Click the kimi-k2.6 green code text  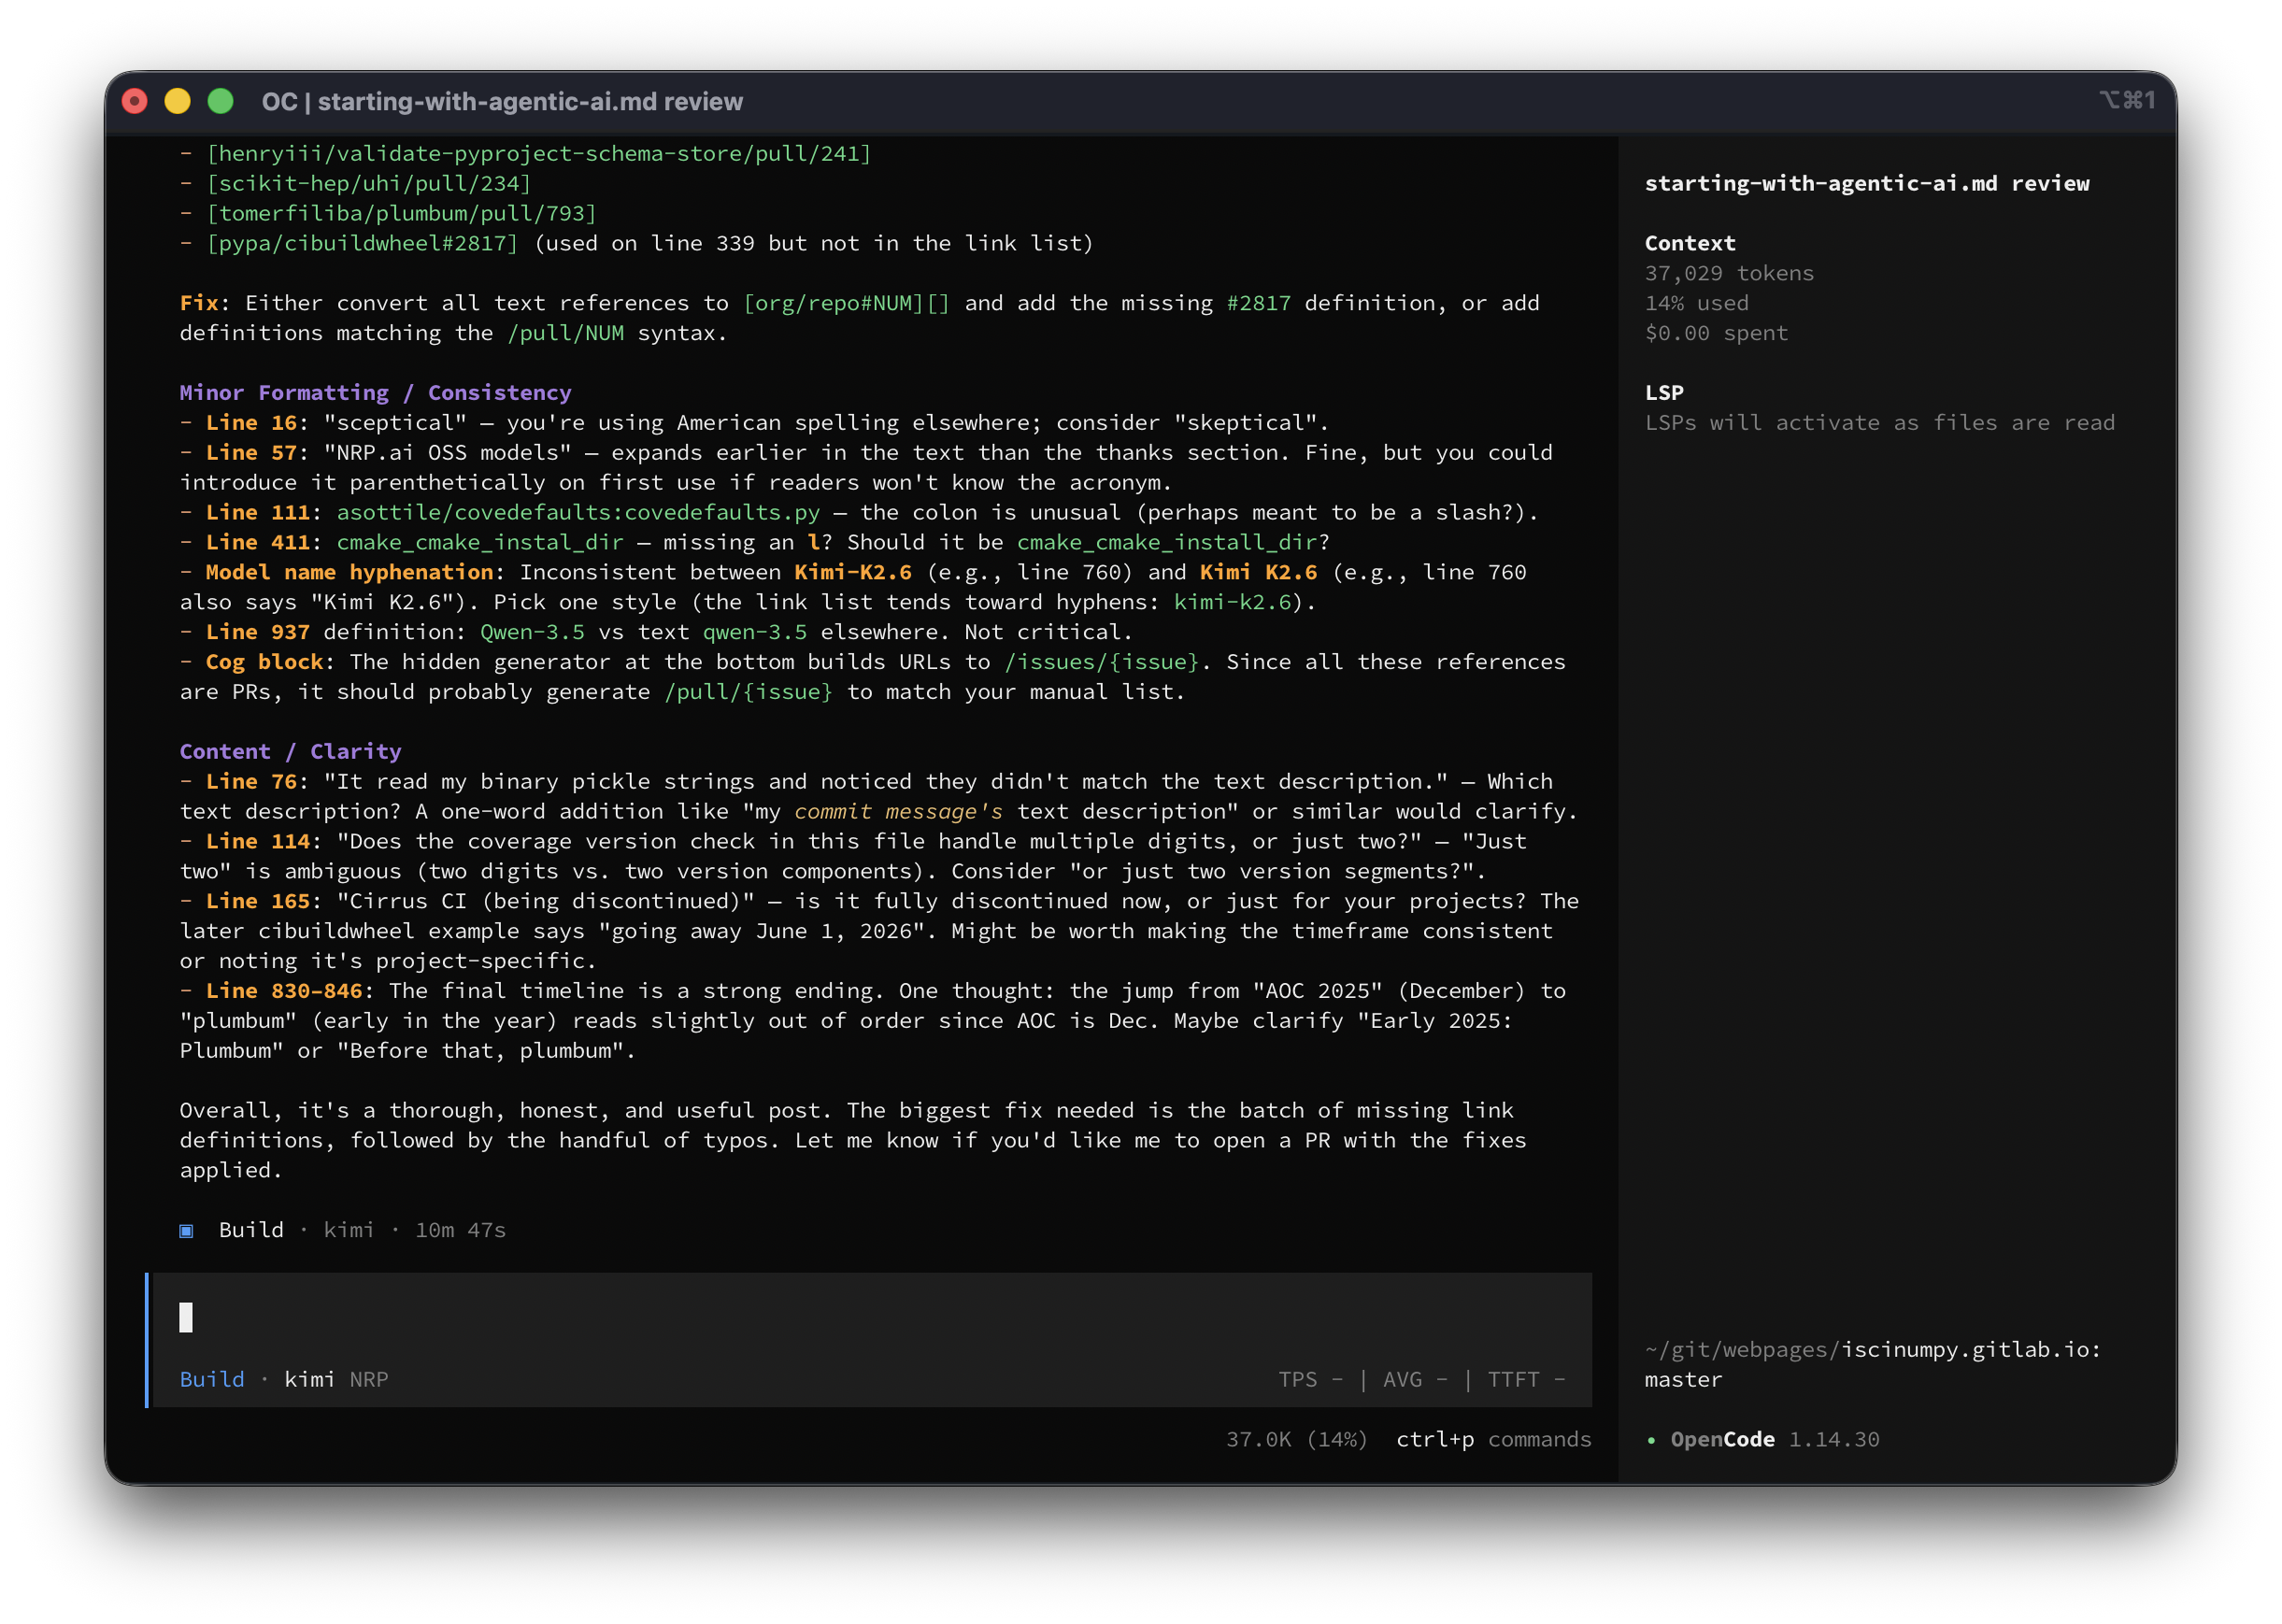tap(1232, 602)
